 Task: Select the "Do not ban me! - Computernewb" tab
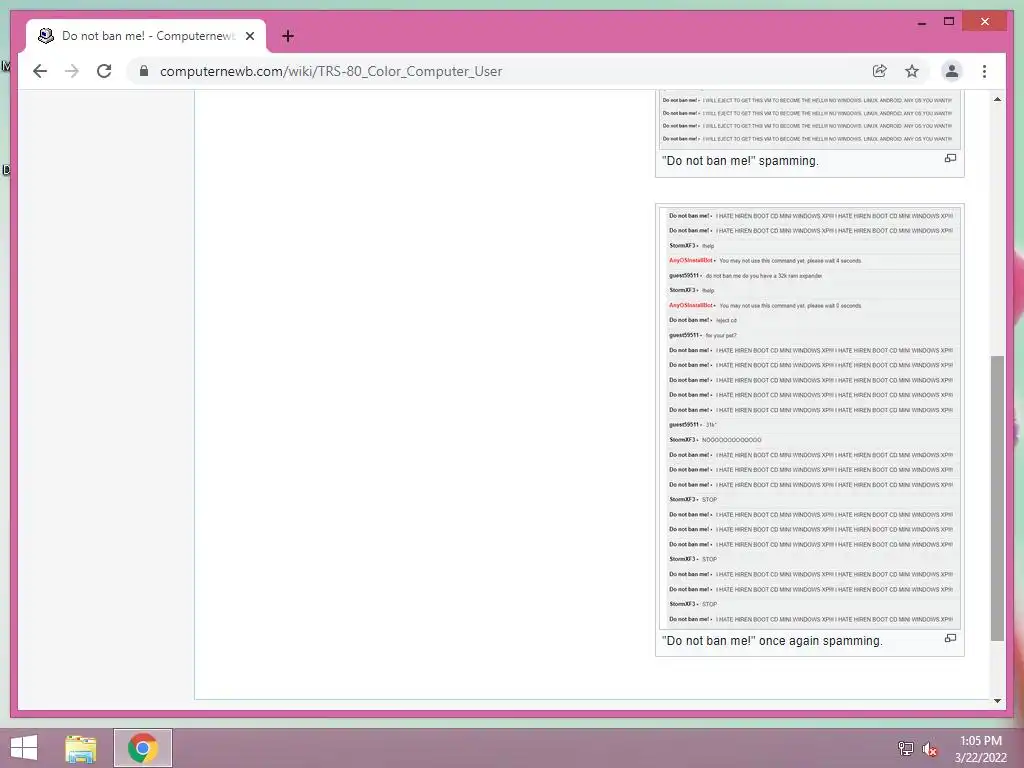146,36
